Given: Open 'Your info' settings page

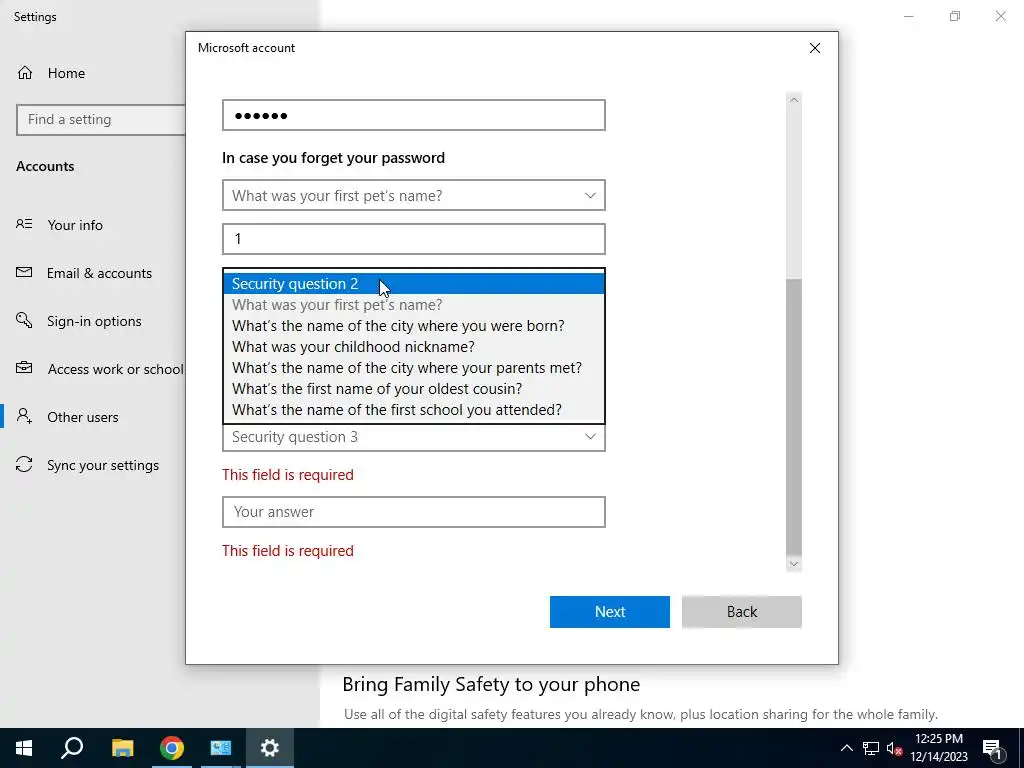Looking at the screenshot, I should [75, 225].
